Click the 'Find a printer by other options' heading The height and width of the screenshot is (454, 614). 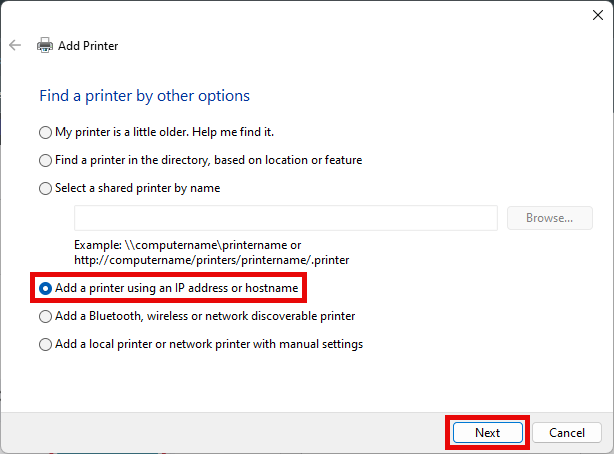(144, 96)
